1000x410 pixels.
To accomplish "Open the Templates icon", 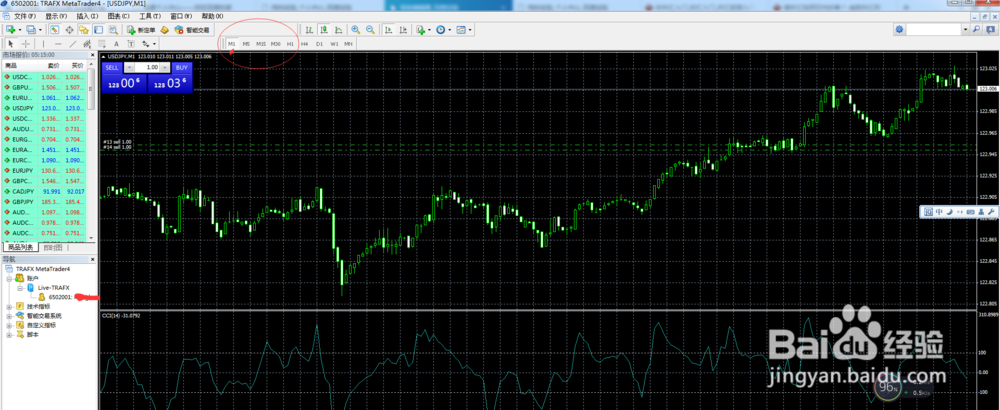I will click(461, 29).
